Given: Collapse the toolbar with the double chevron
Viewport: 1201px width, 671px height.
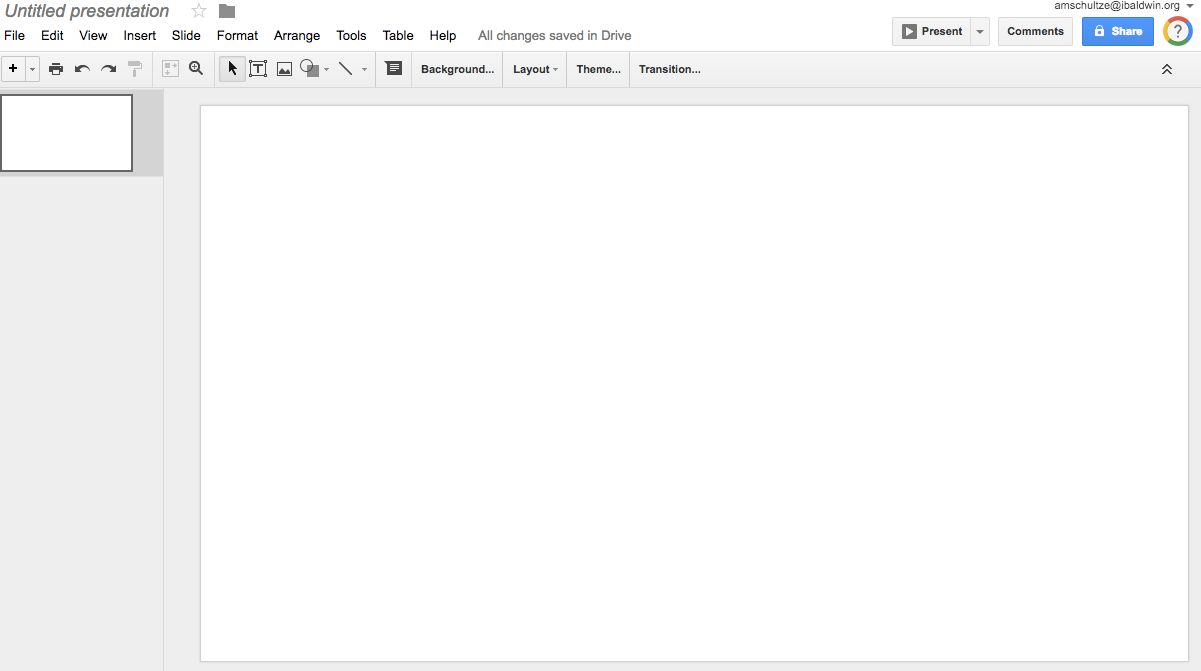Looking at the screenshot, I should (x=1166, y=69).
